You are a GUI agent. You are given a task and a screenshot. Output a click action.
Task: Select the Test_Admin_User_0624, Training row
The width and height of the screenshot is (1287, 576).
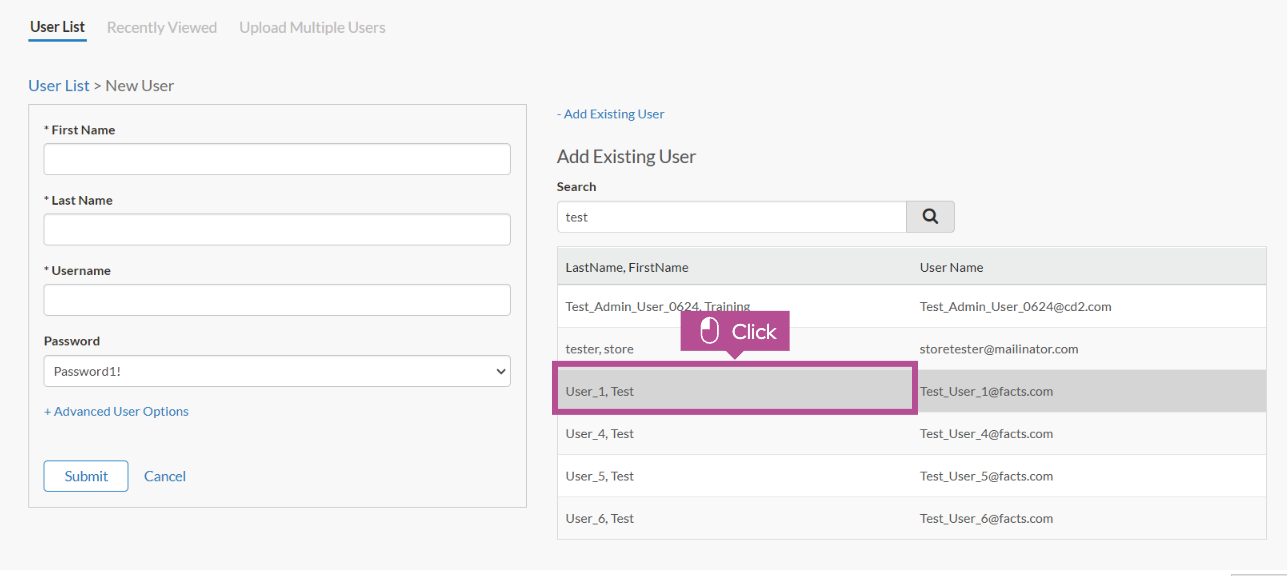tap(912, 307)
